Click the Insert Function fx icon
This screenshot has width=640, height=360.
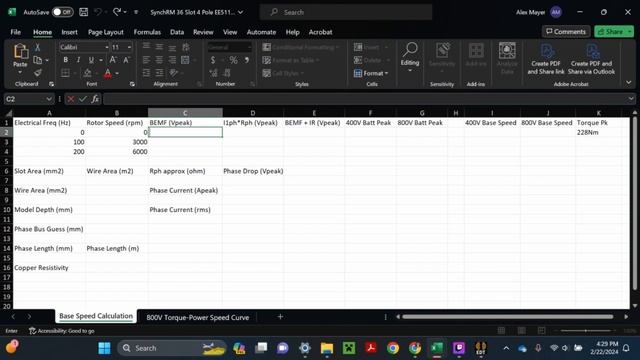[95, 99]
